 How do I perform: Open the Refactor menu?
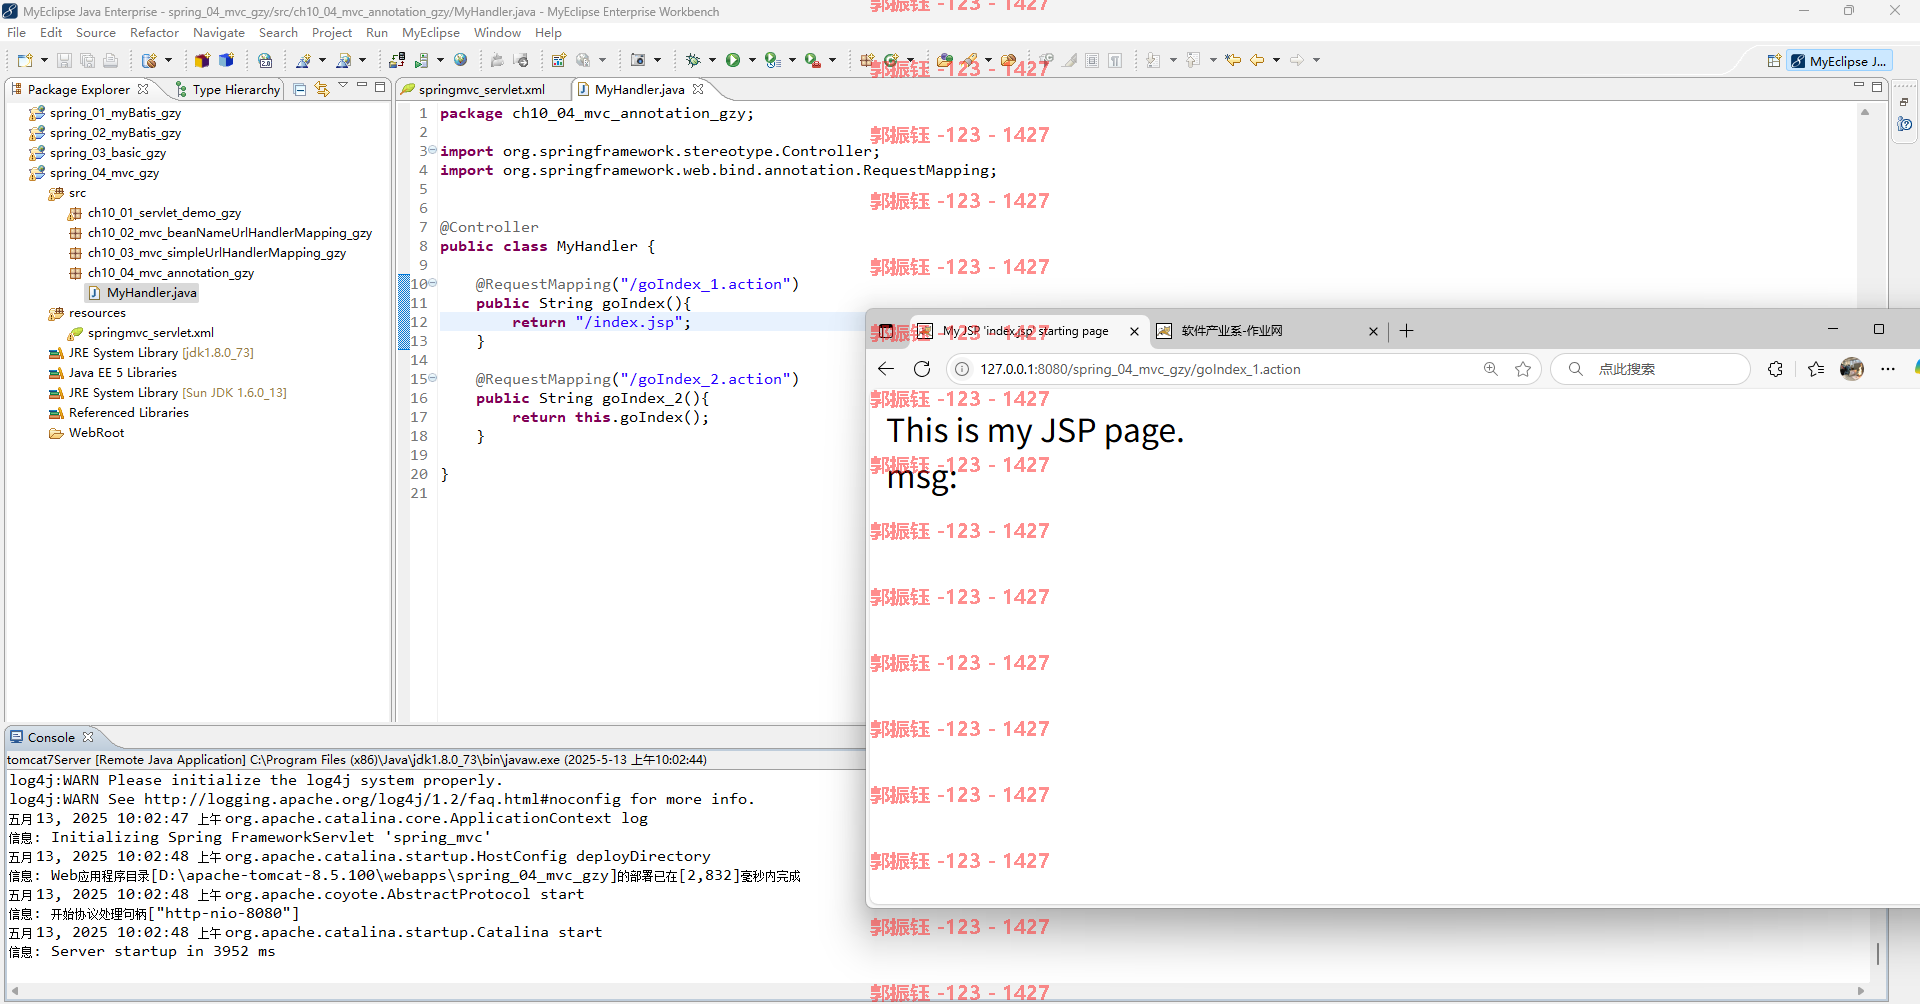pos(154,32)
